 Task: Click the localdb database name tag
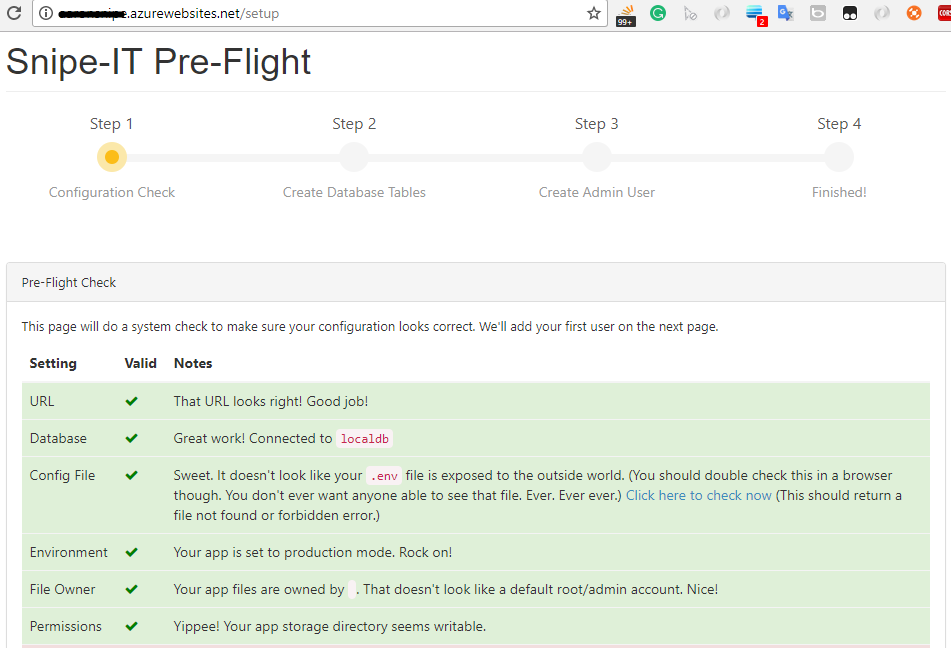(365, 439)
